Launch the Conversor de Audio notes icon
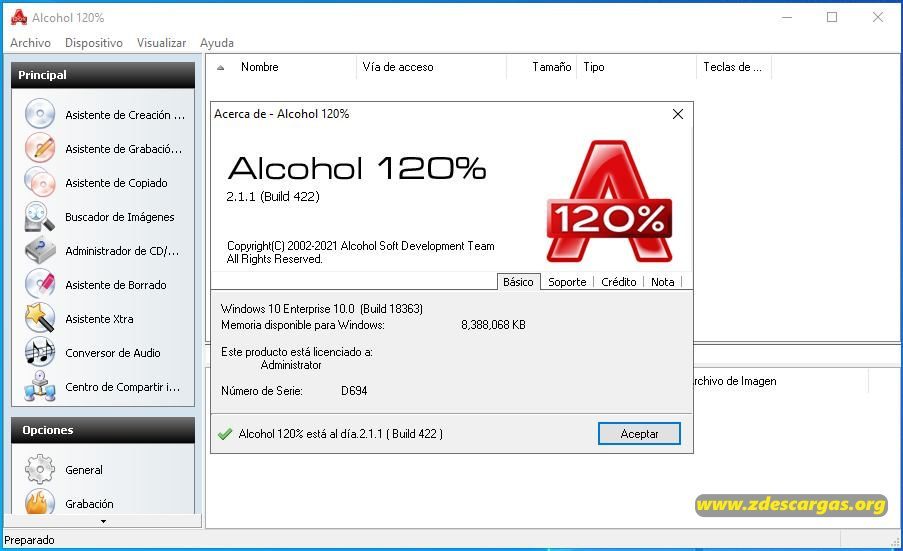Viewport: 903px width, 551px height. [x=40, y=352]
